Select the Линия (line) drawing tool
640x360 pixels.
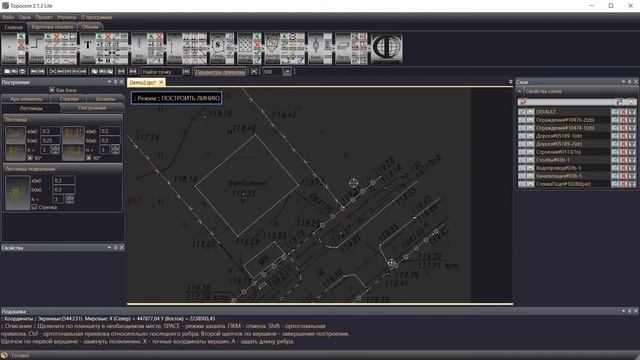click(36, 49)
